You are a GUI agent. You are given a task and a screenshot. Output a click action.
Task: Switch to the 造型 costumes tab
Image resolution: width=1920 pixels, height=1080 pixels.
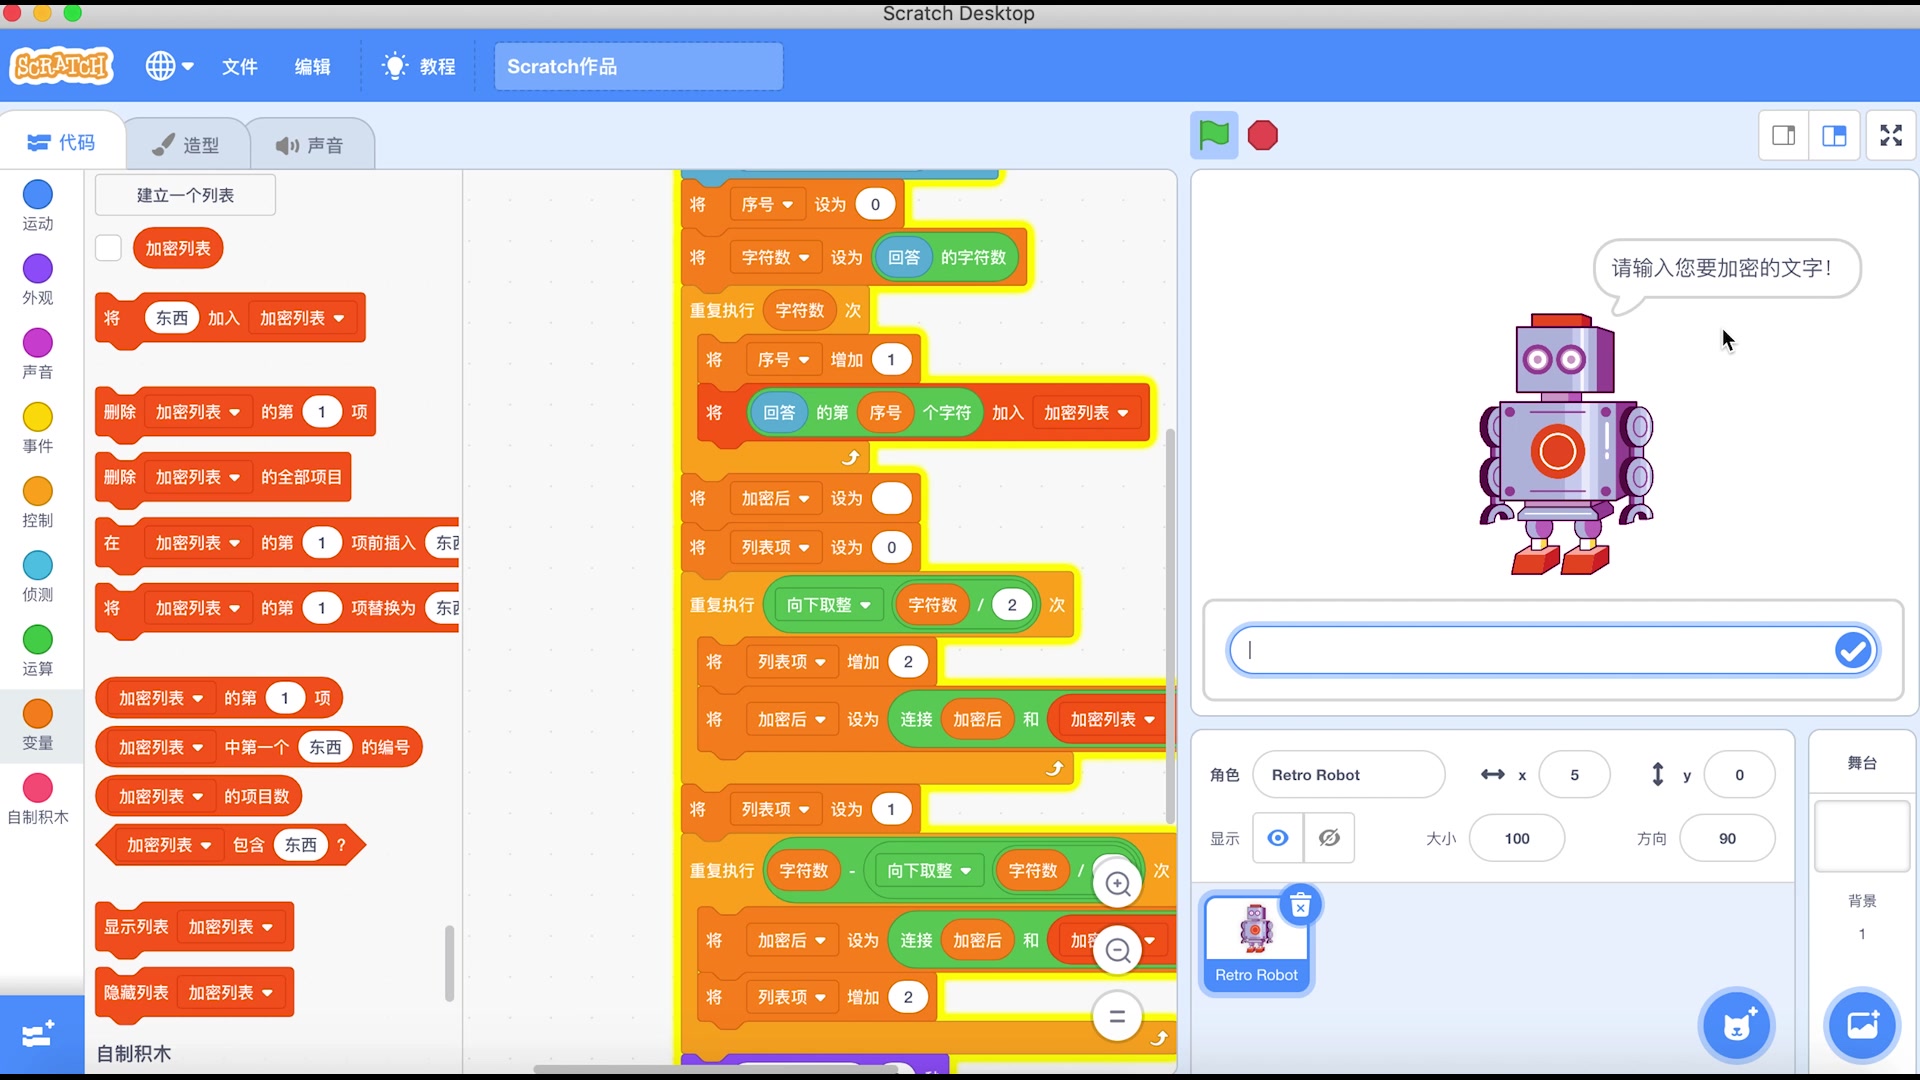point(186,143)
